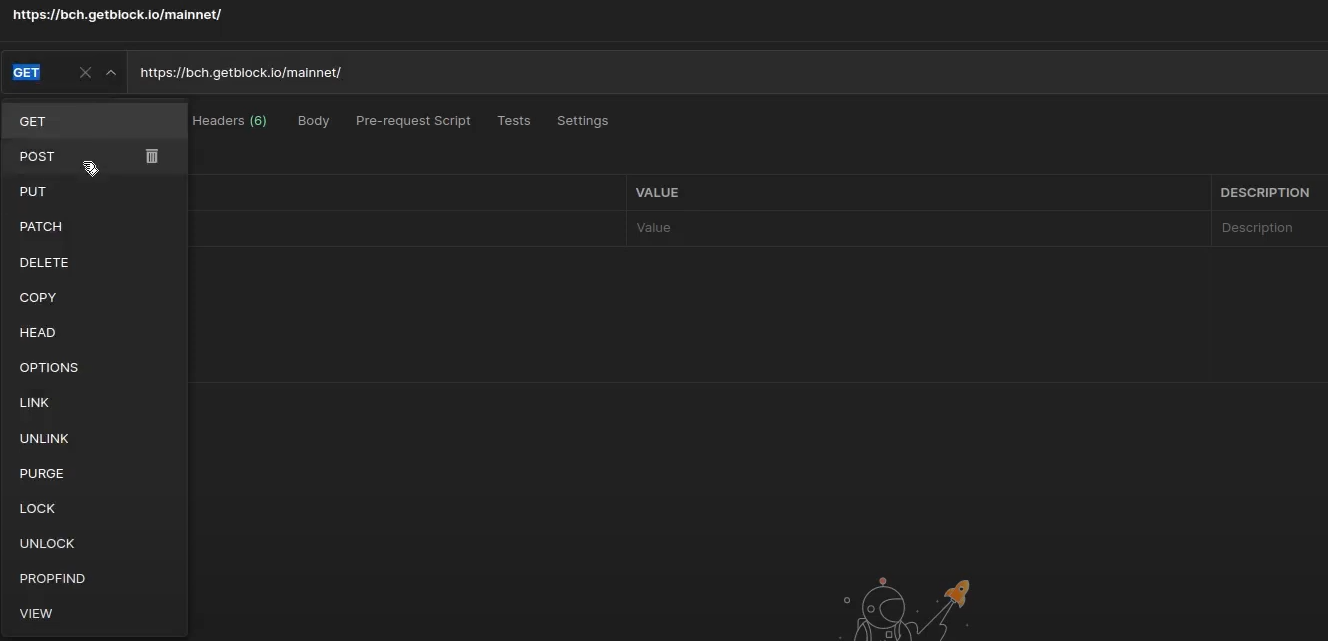Viewport: 1328px width, 641px height.
Task: Select HEAD method entry
Action: pos(95,332)
